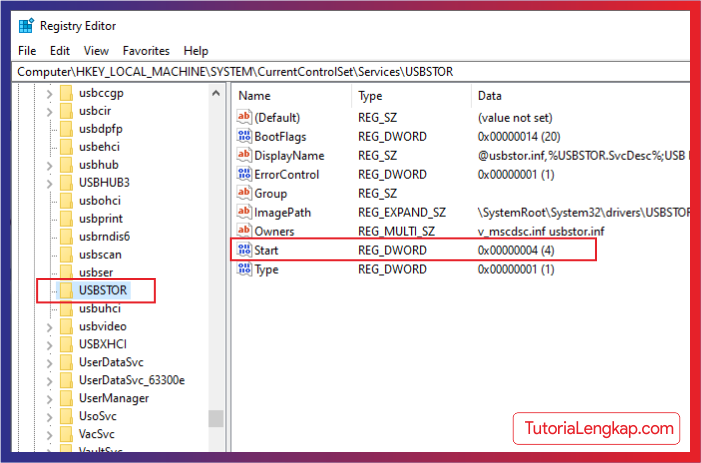Select the USBXHCI tree key label
The image size is (701, 463).
point(103,345)
